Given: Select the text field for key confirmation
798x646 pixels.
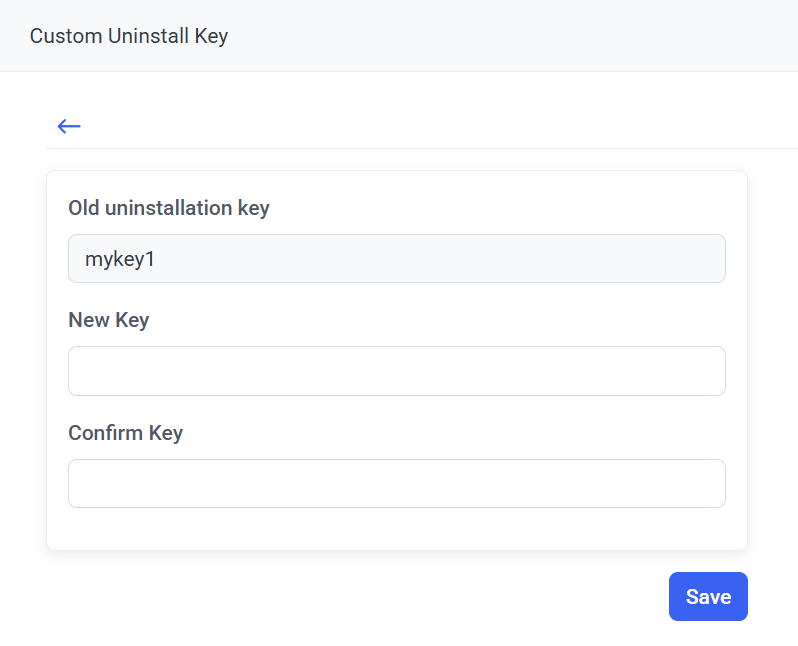Looking at the screenshot, I should coord(396,484).
